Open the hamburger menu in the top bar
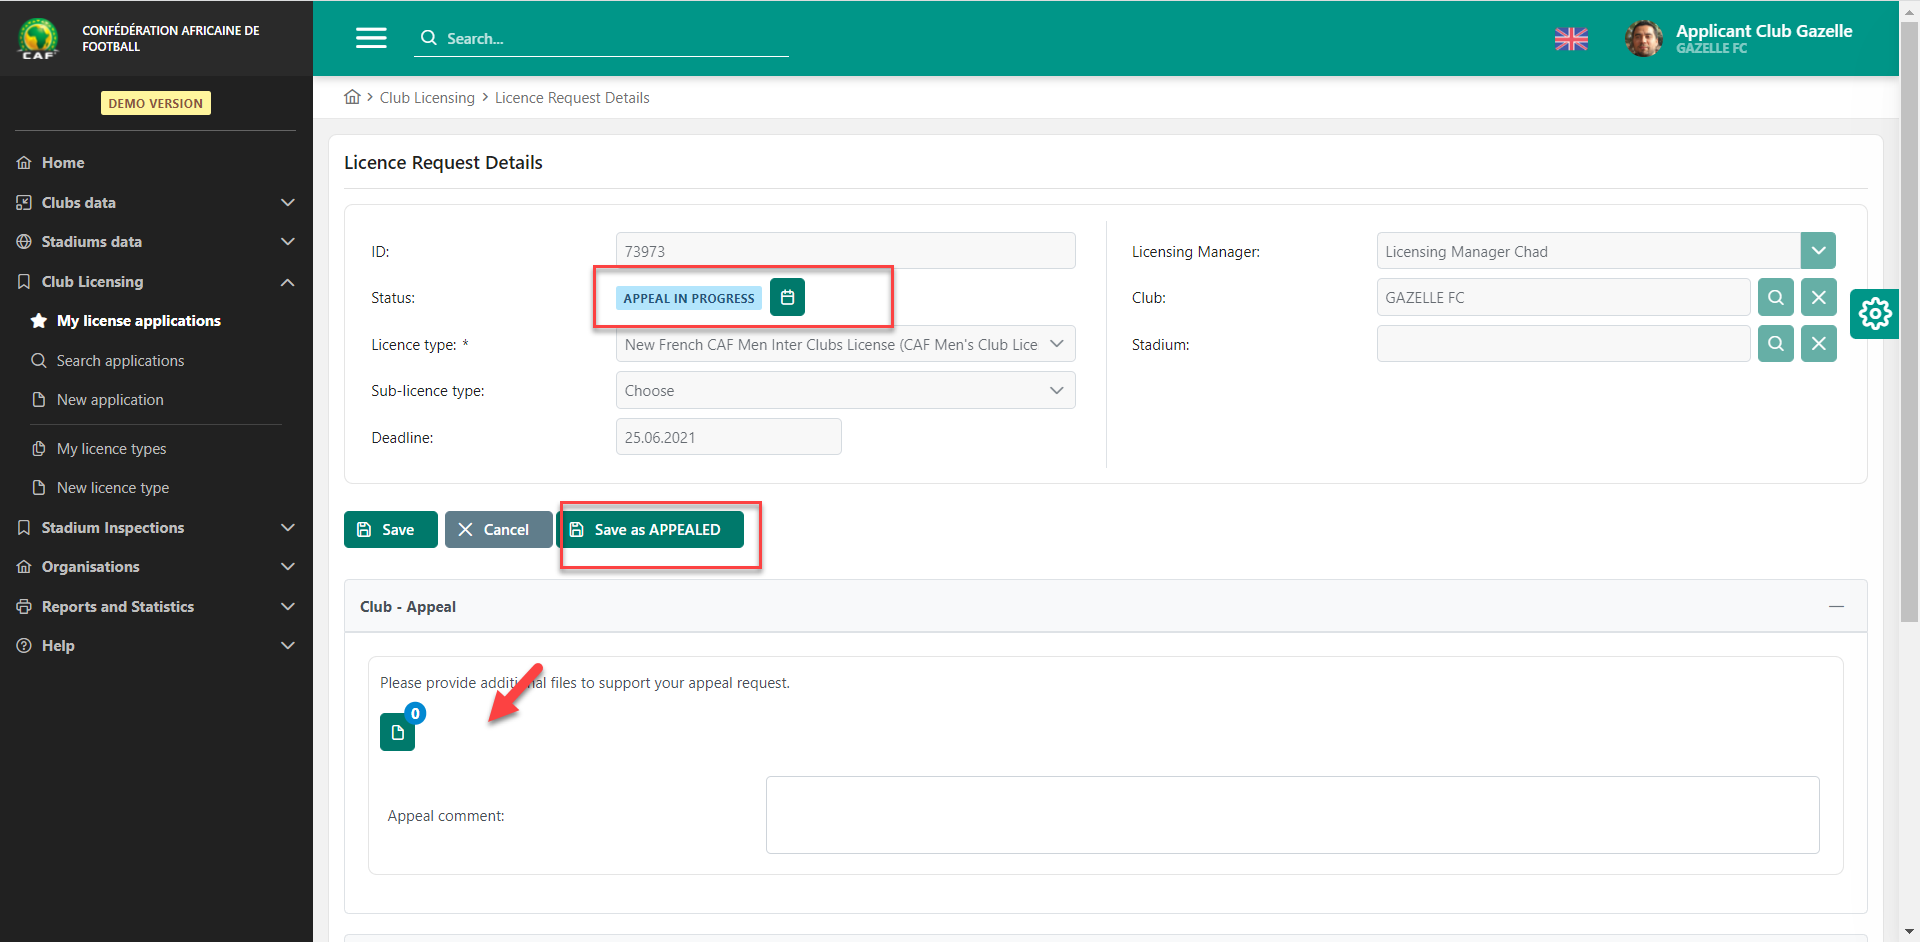Image resolution: width=1920 pixels, height=942 pixels. (x=371, y=38)
